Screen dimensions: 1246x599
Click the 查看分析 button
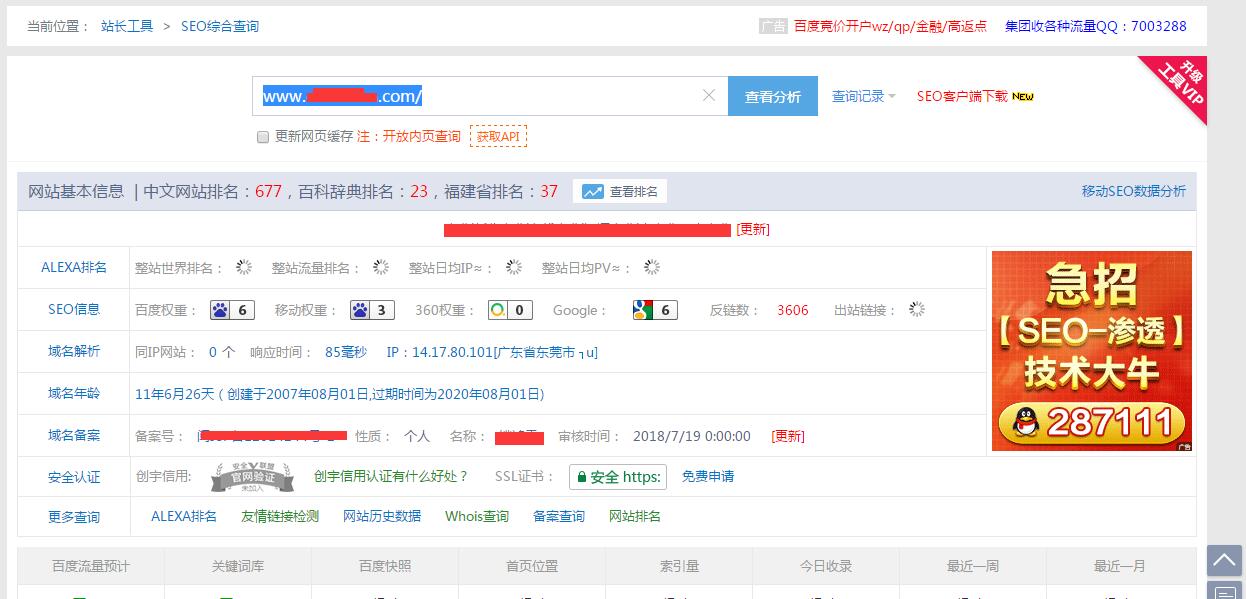(x=770, y=95)
